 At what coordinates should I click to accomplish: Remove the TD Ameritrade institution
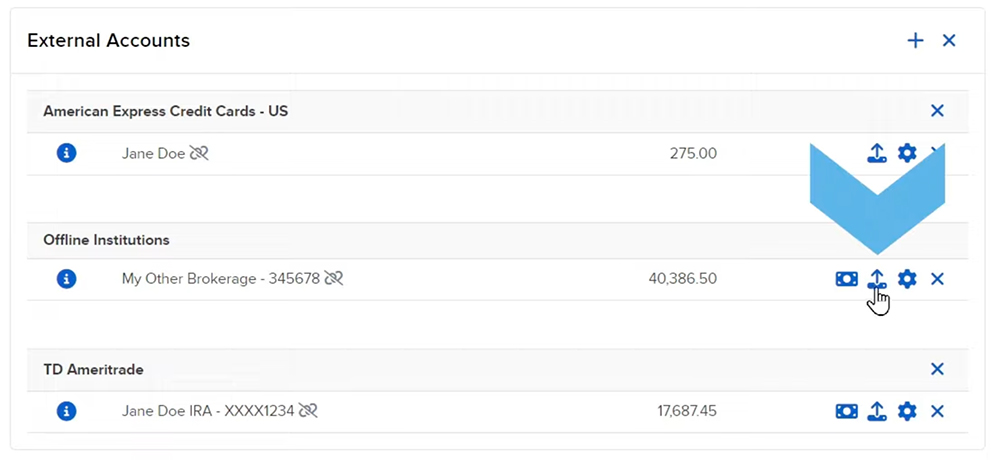[937, 369]
